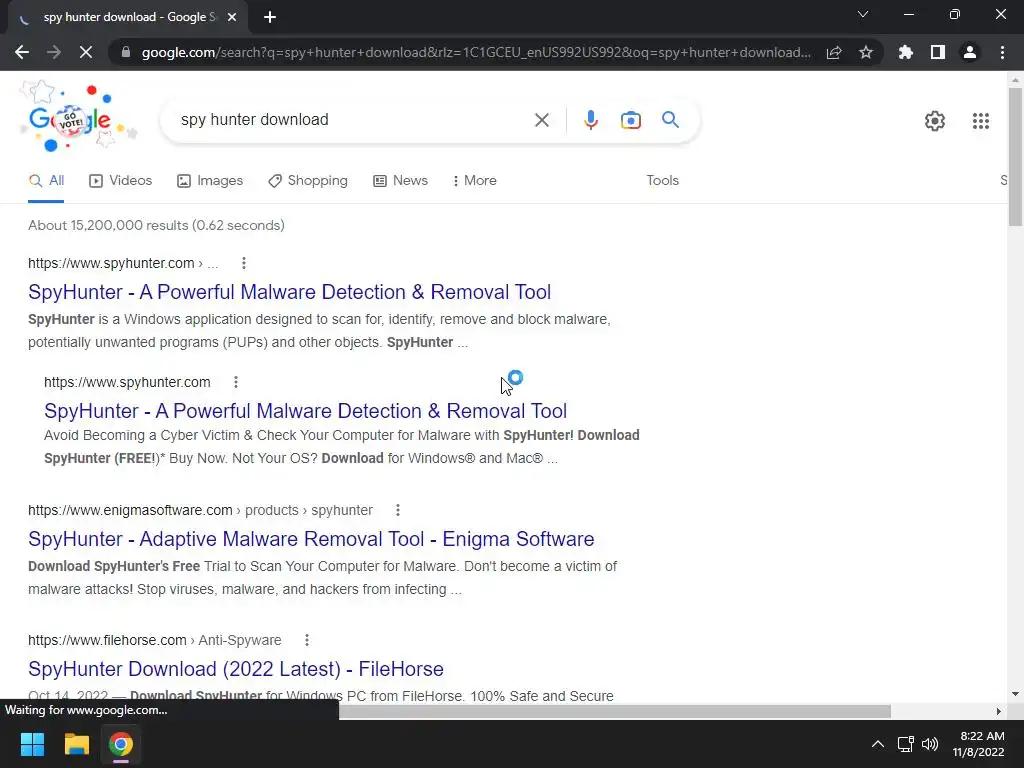Screen dimensions: 1024x768
Task: Open SpyHunter Adaptive Malware Removal Enigma link
Action: [x=311, y=539]
